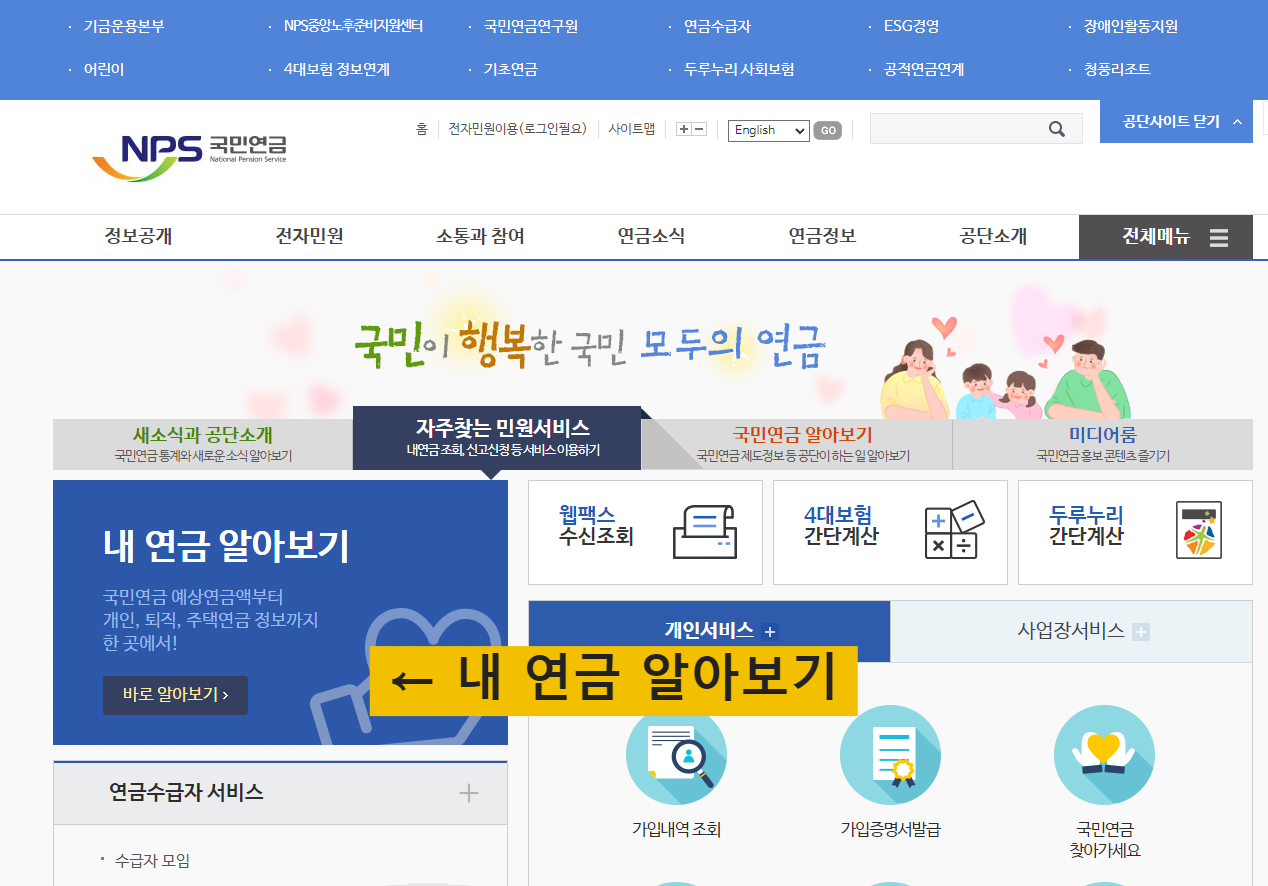Click 가입증명서발급 certificate icon
Image resolution: width=1268 pixels, height=886 pixels.
890,755
